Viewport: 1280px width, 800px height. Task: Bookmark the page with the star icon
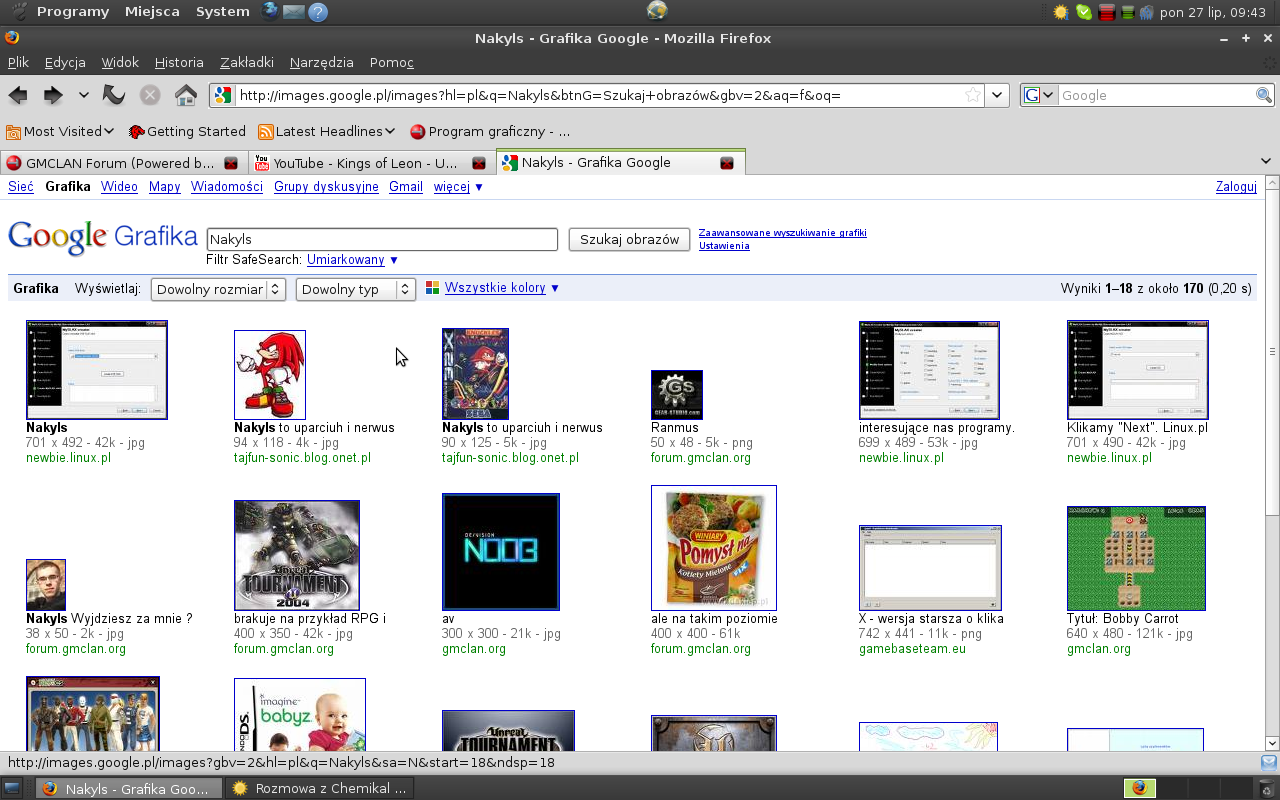coord(972,95)
